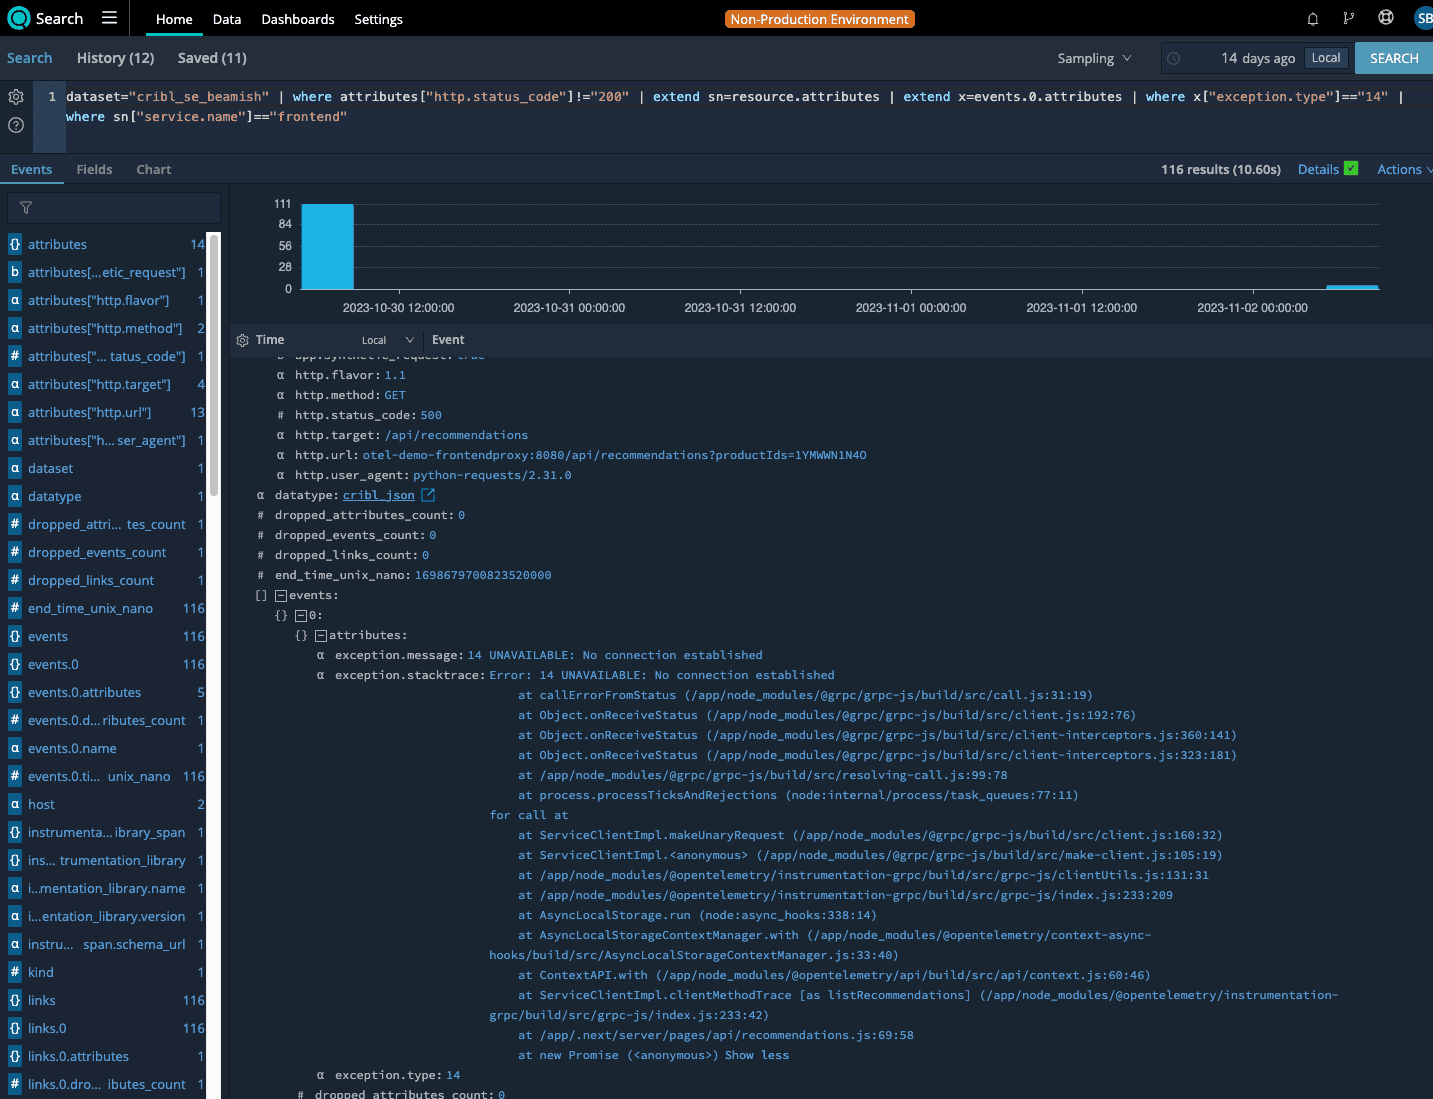Open the cribl_json external link icon

coord(428,495)
